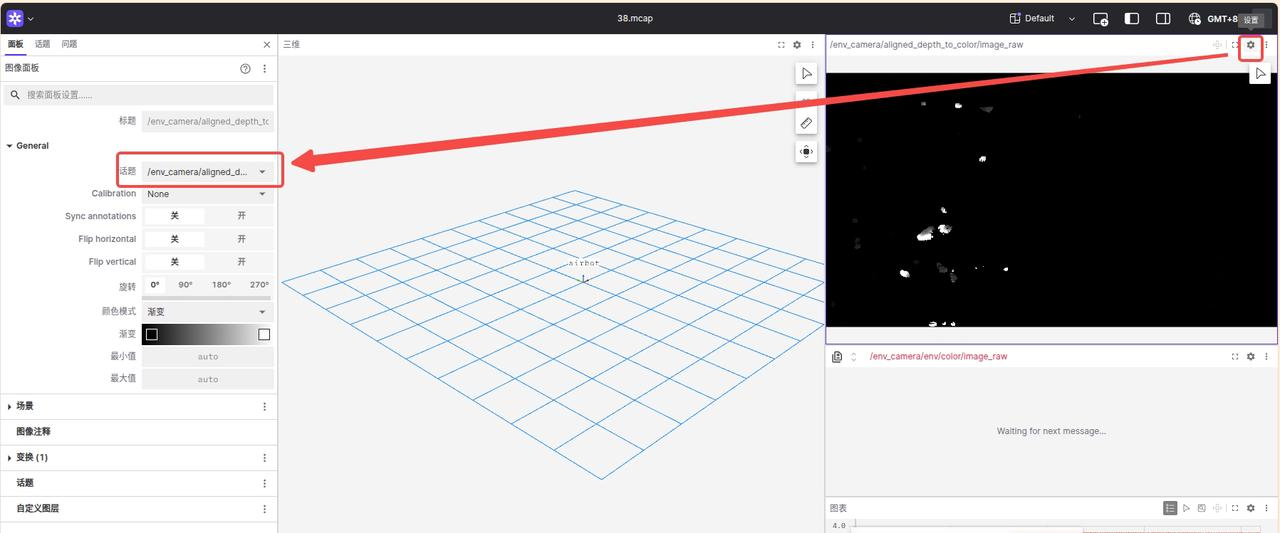Open the 话题 topic dropdown
The image size is (1280, 533).
(x=207, y=172)
